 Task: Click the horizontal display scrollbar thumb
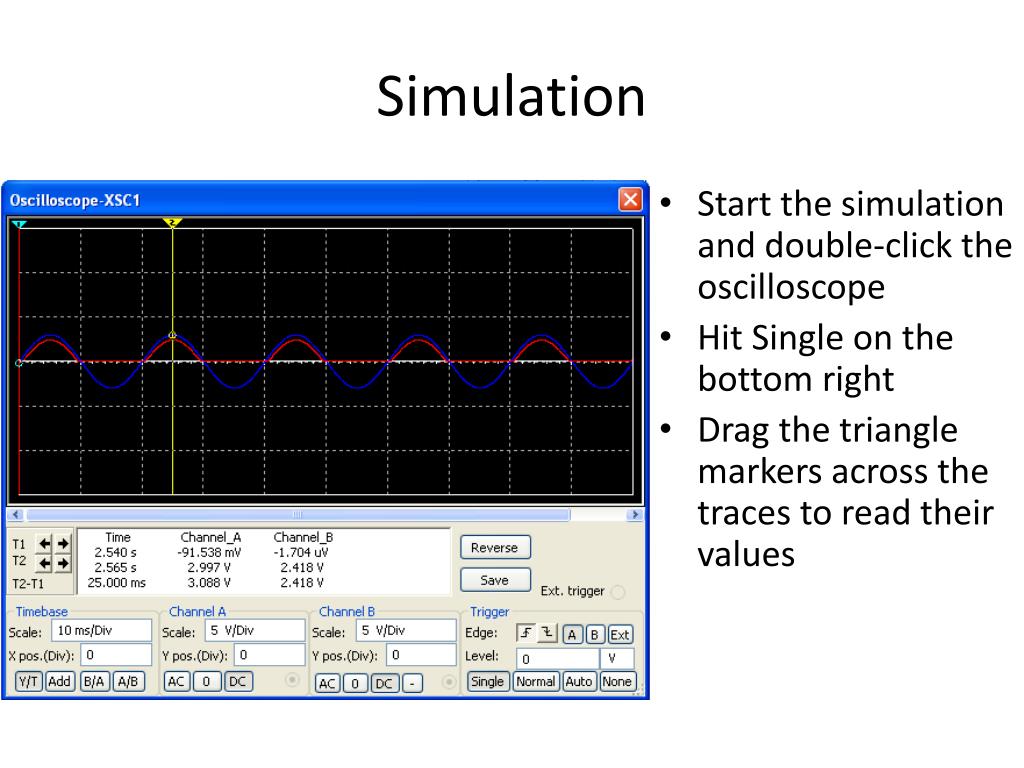pos(297,515)
